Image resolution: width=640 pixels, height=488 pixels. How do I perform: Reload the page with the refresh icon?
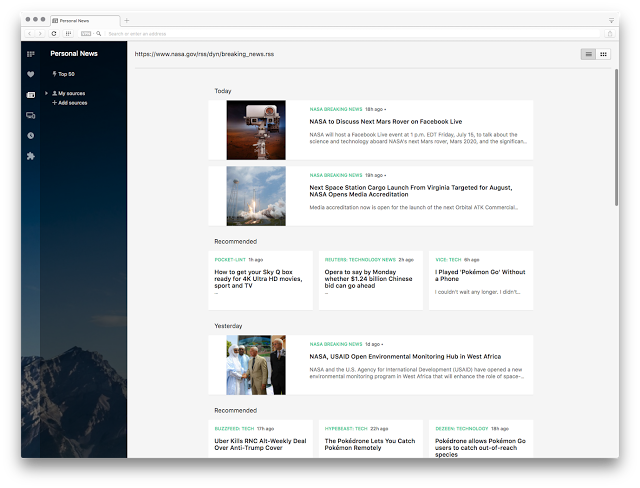point(54,33)
